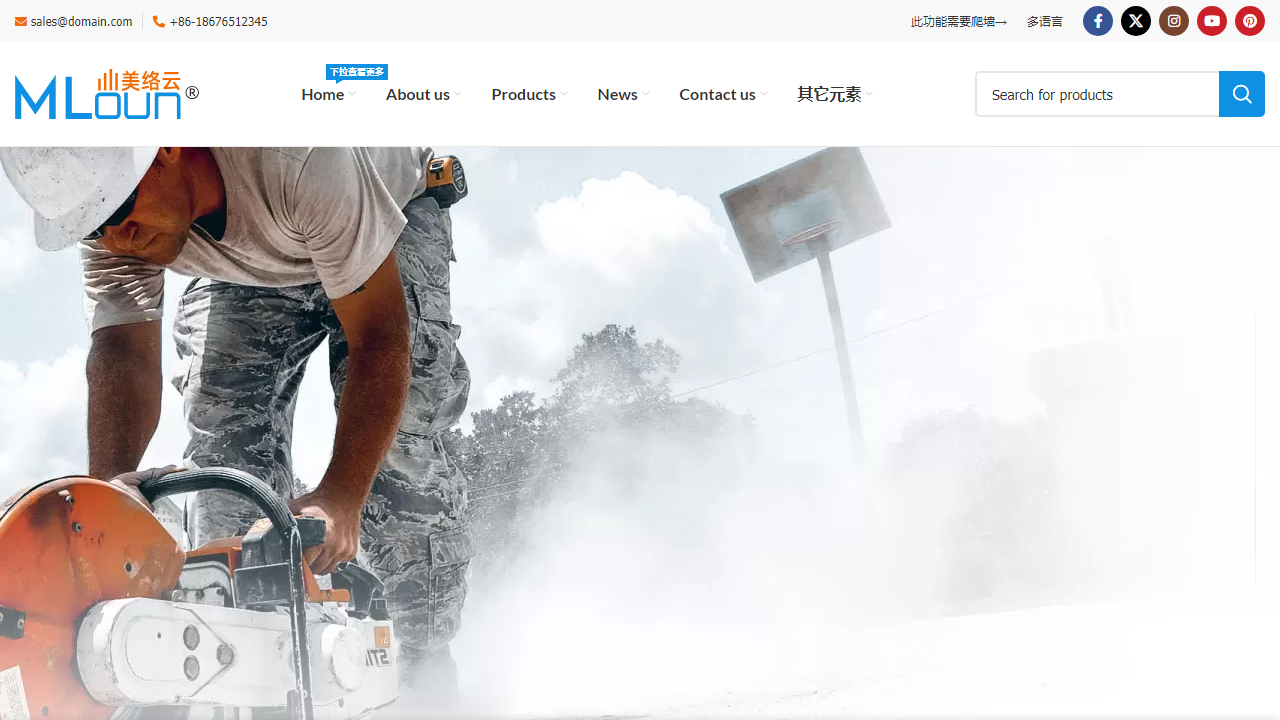Click the phone handset icon

[159, 21]
